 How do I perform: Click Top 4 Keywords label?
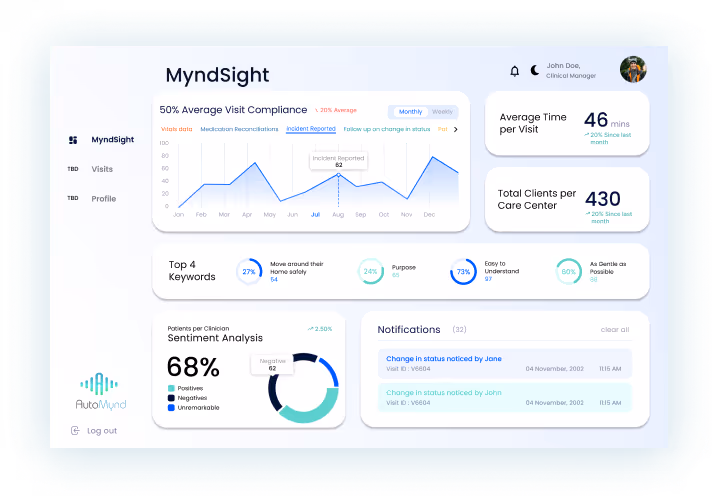coord(192,271)
